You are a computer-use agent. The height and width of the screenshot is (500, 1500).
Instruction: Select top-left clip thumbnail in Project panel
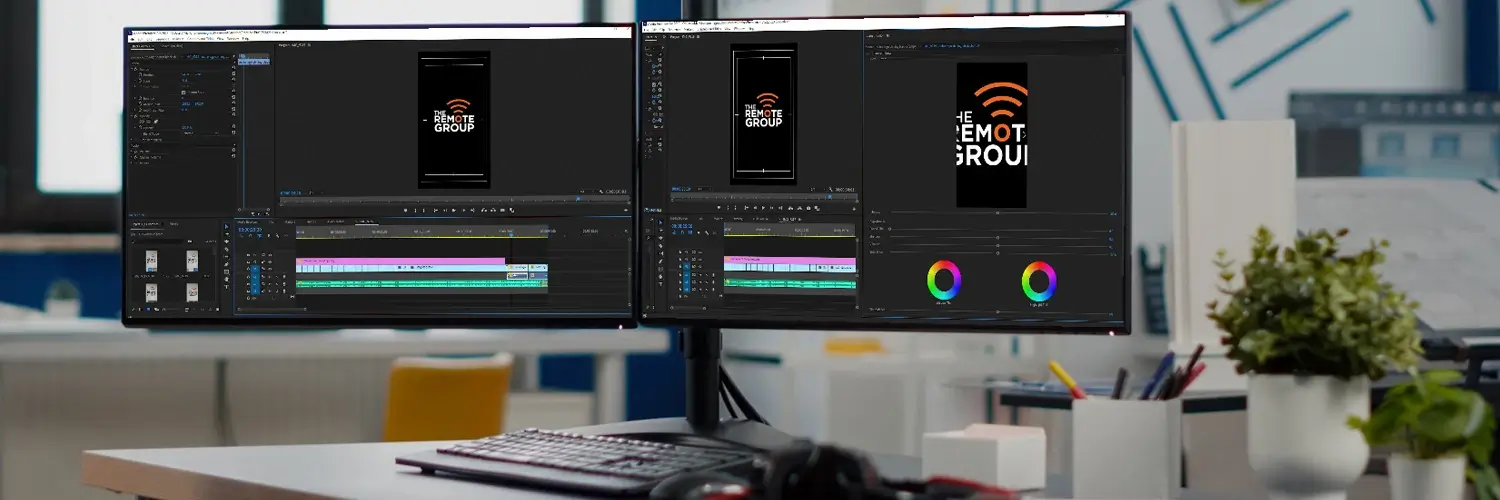[151, 261]
